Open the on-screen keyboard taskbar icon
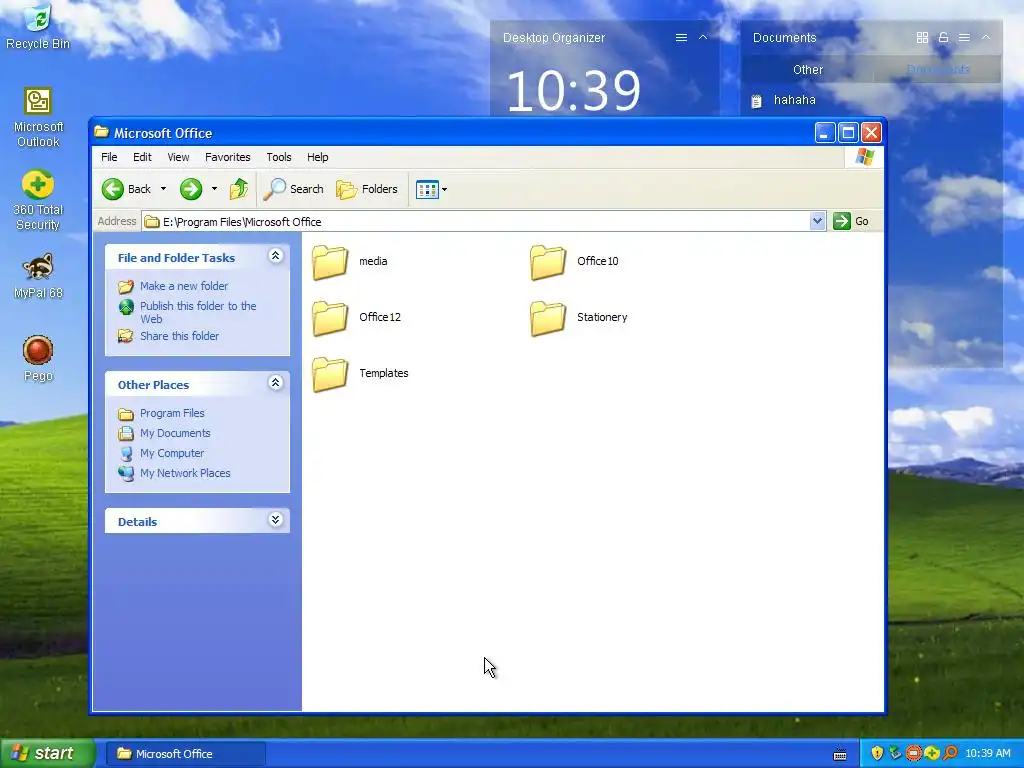 click(x=840, y=755)
